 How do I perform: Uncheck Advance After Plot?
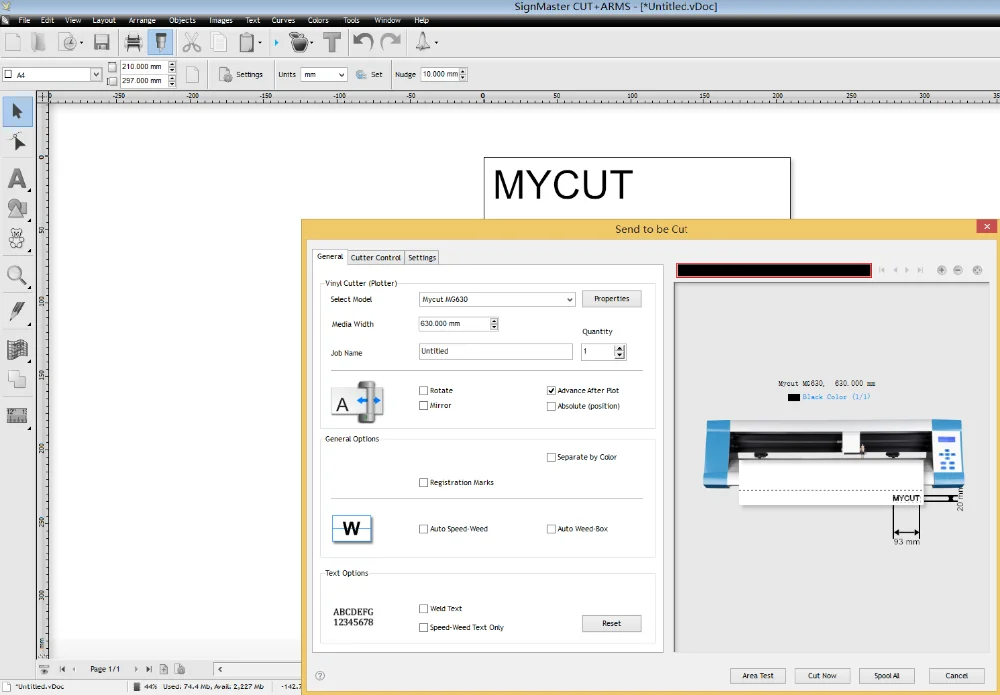point(551,390)
